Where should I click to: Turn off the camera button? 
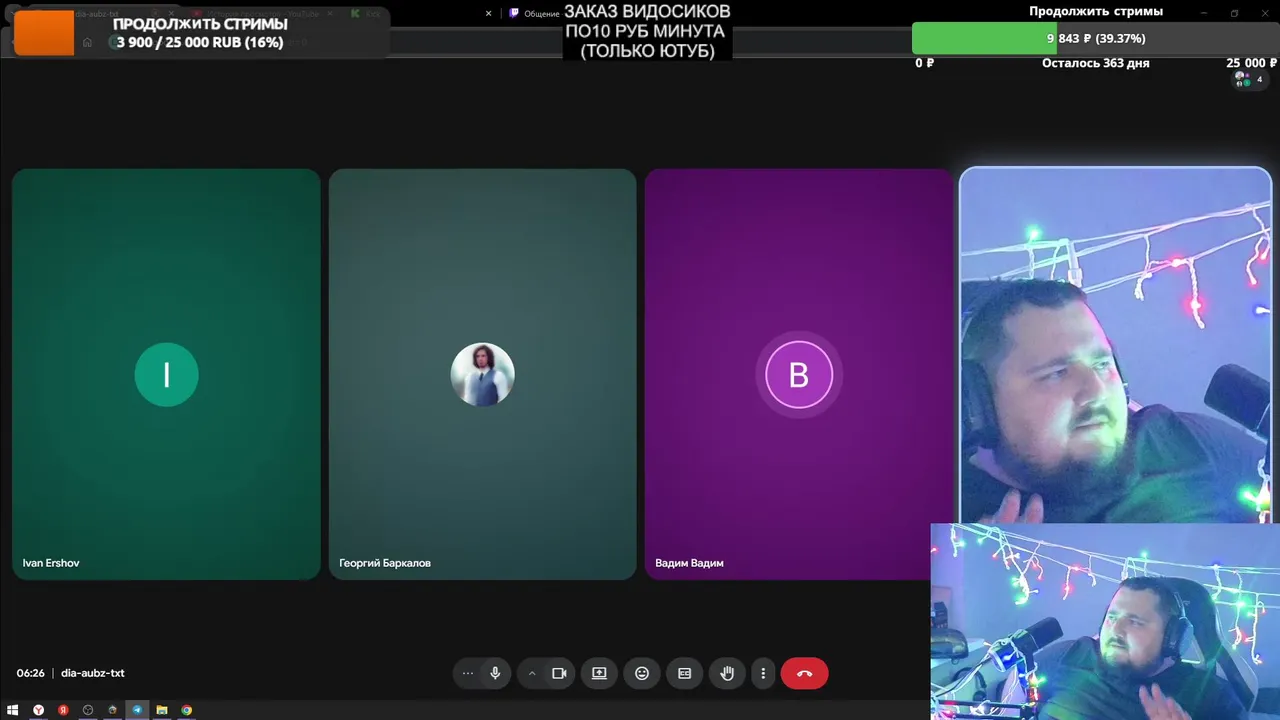[559, 673]
